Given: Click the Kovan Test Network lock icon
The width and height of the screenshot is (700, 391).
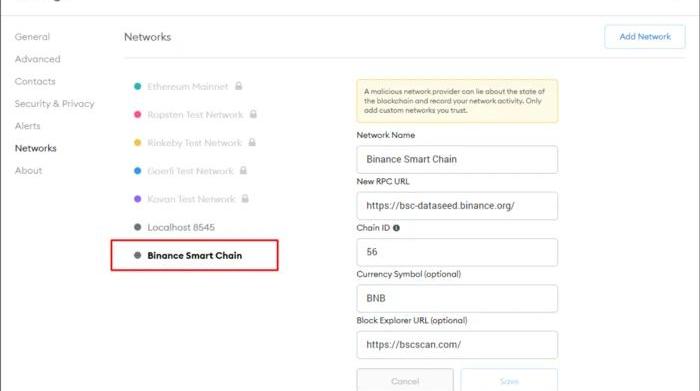Looking at the screenshot, I should (x=245, y=198).
